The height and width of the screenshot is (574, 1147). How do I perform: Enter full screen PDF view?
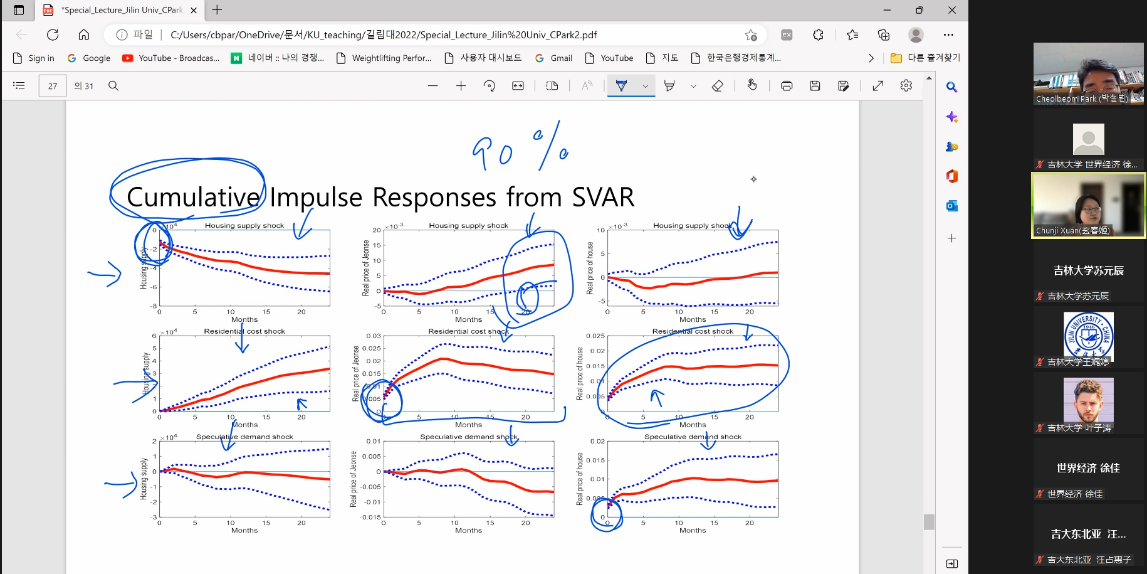tap(878, 86)
